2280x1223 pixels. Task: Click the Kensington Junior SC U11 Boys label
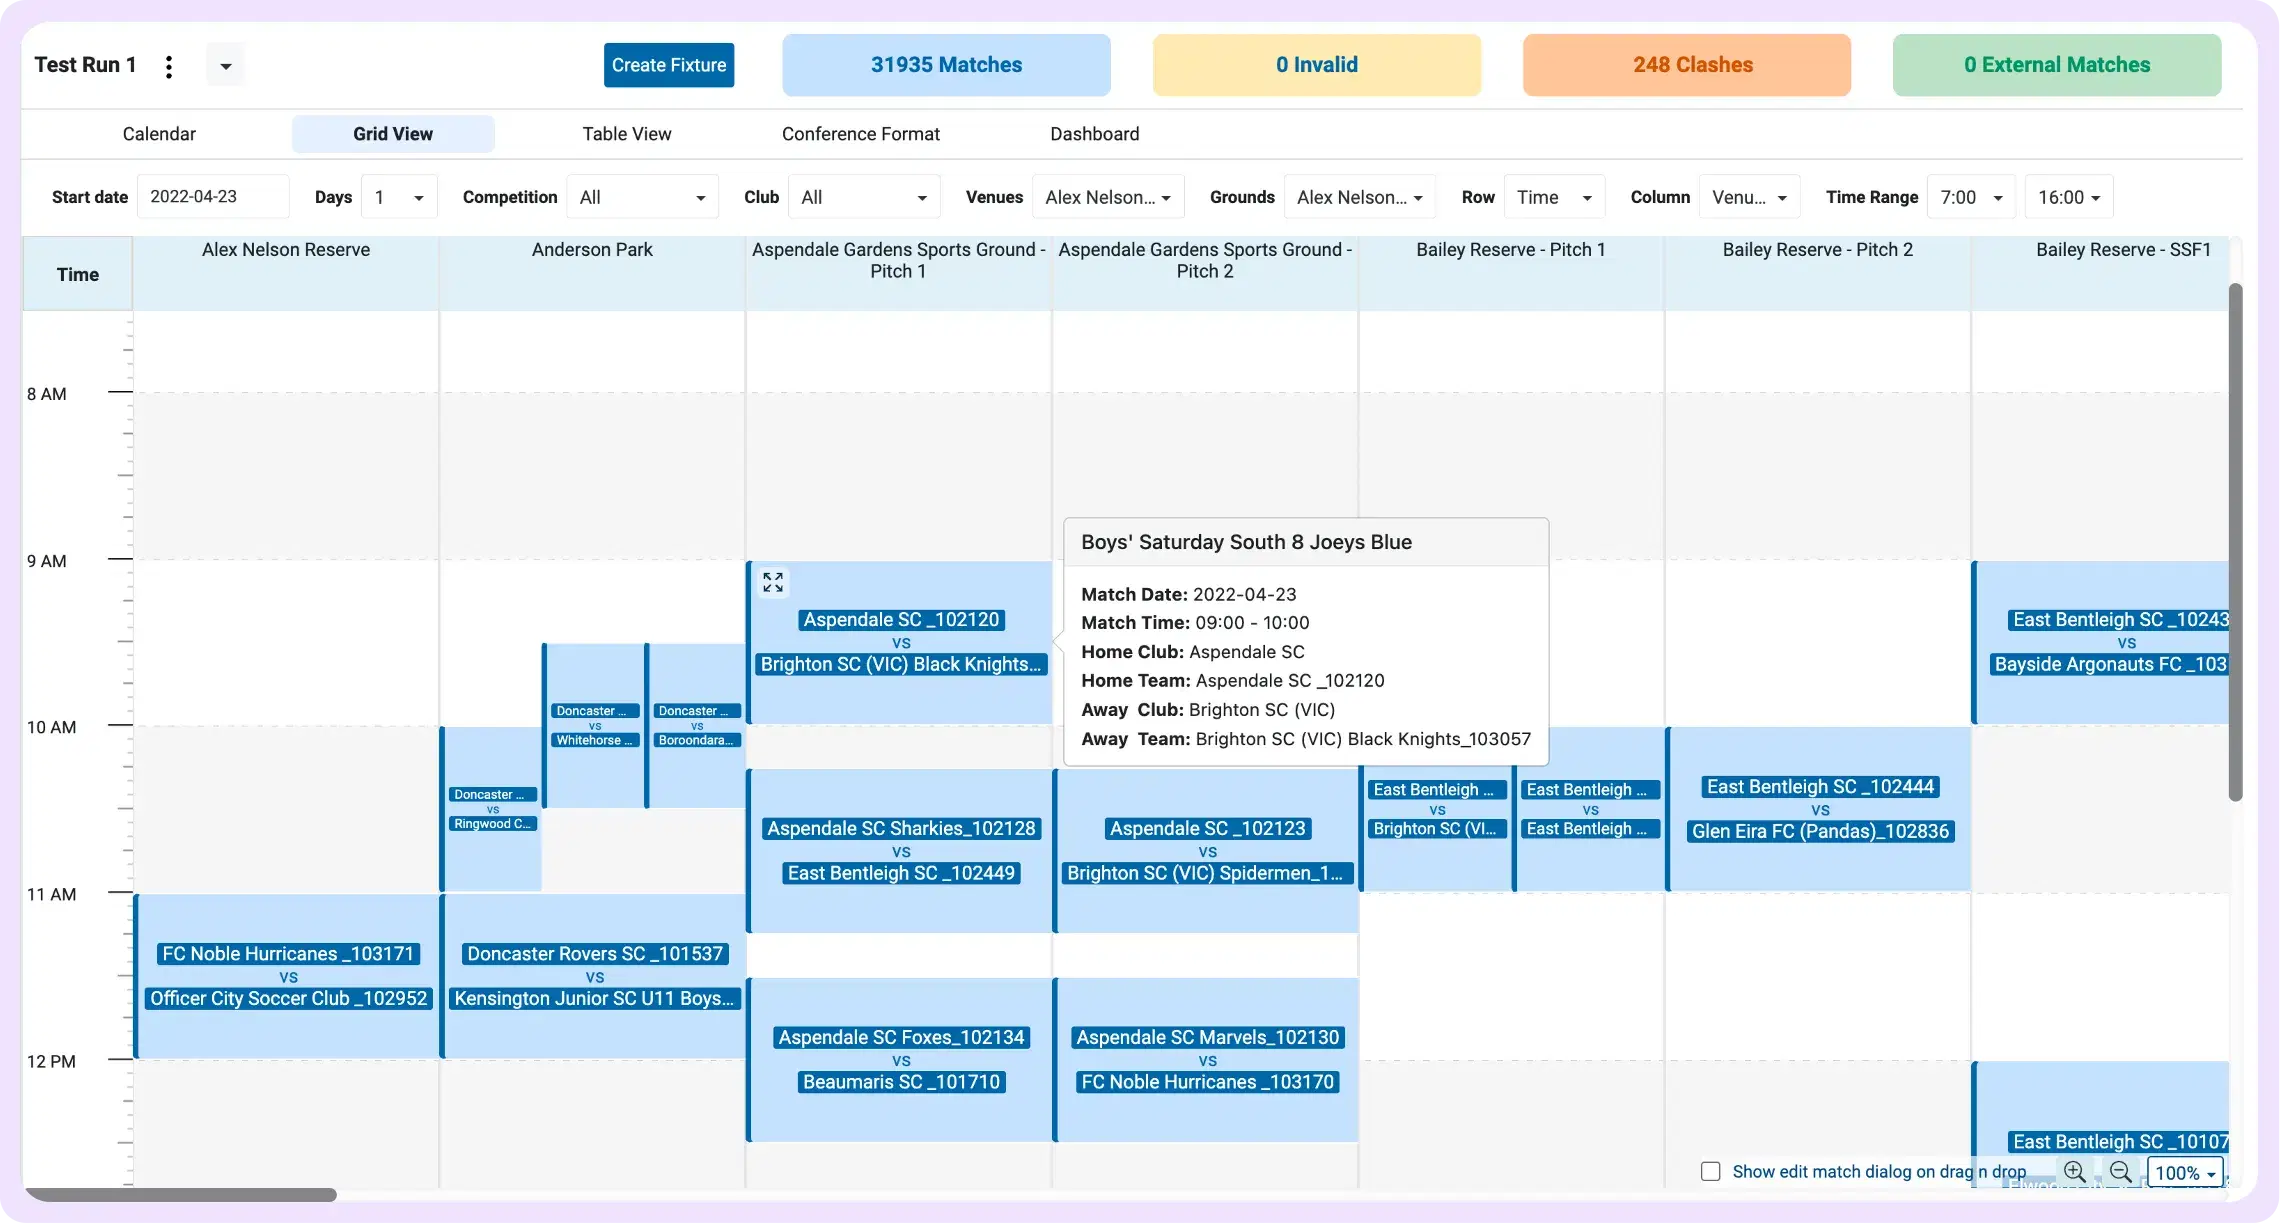click(594, 998)
